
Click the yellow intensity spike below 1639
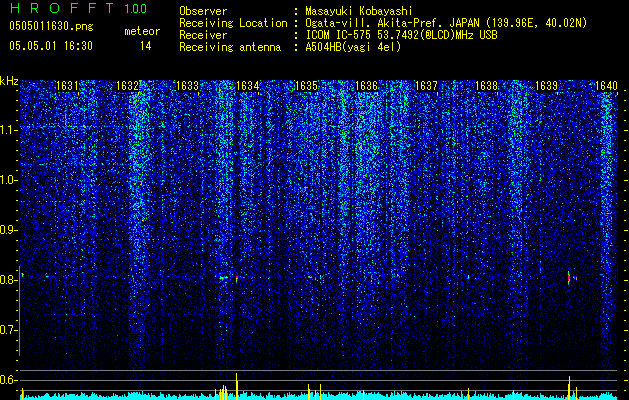coord(569,388)
